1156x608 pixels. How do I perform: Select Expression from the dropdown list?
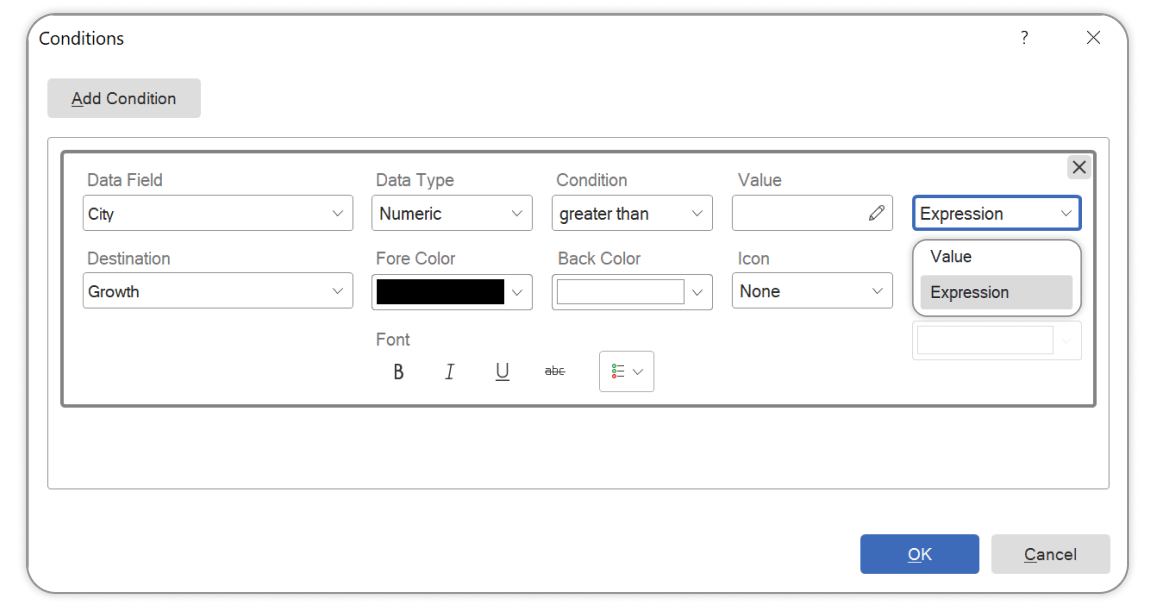[x=996, y=293]
